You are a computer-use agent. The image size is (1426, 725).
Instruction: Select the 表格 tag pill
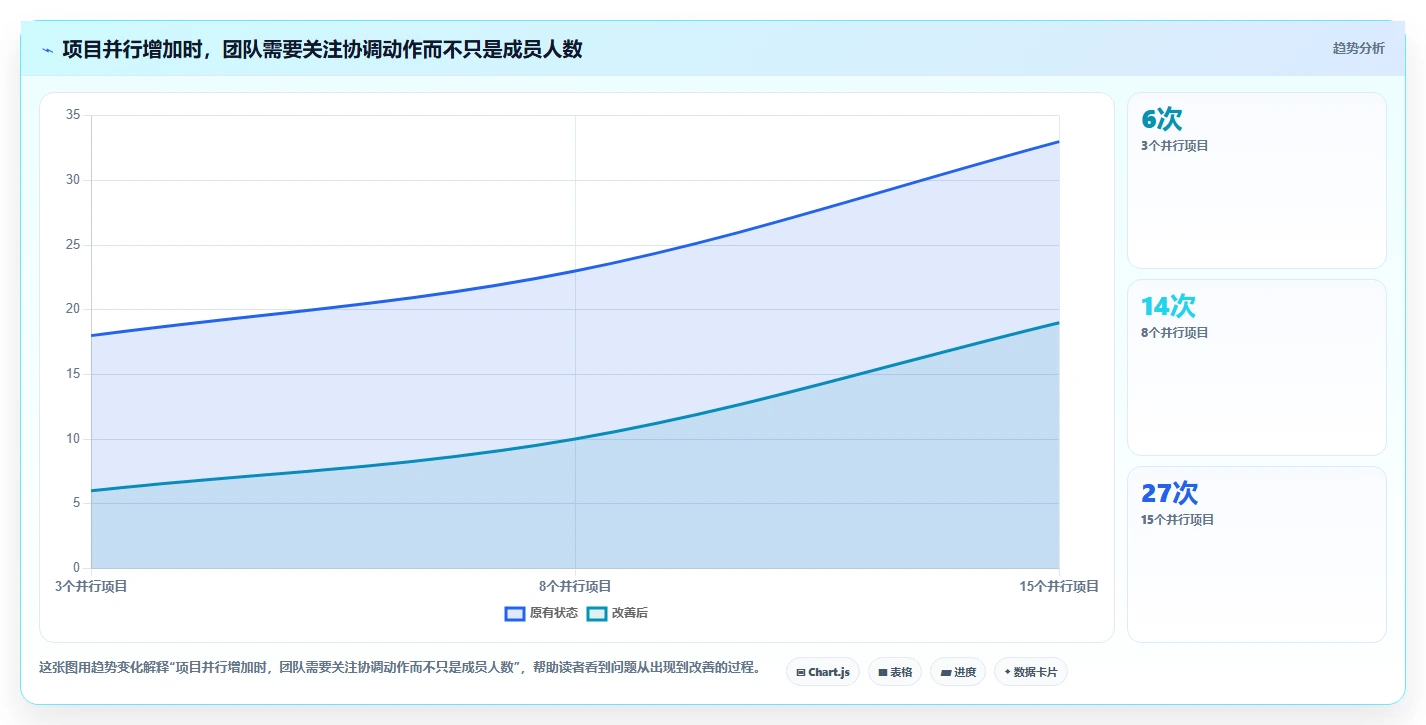[x=895, y=672]
